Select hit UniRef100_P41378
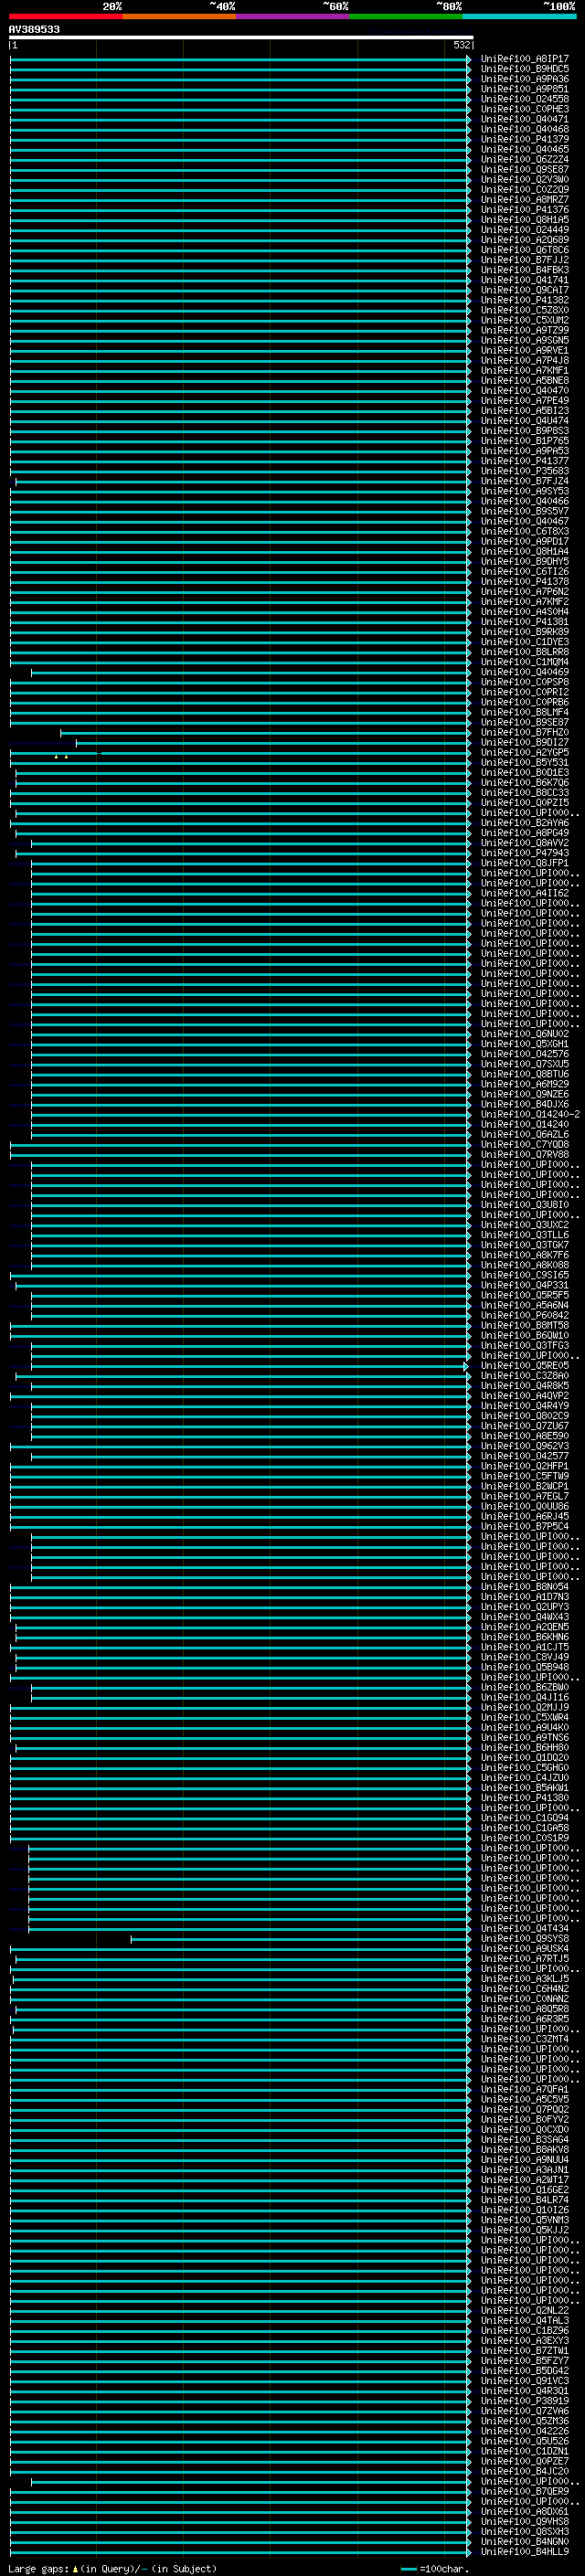Screen dimensions: 585x2576 coord(524,582)
